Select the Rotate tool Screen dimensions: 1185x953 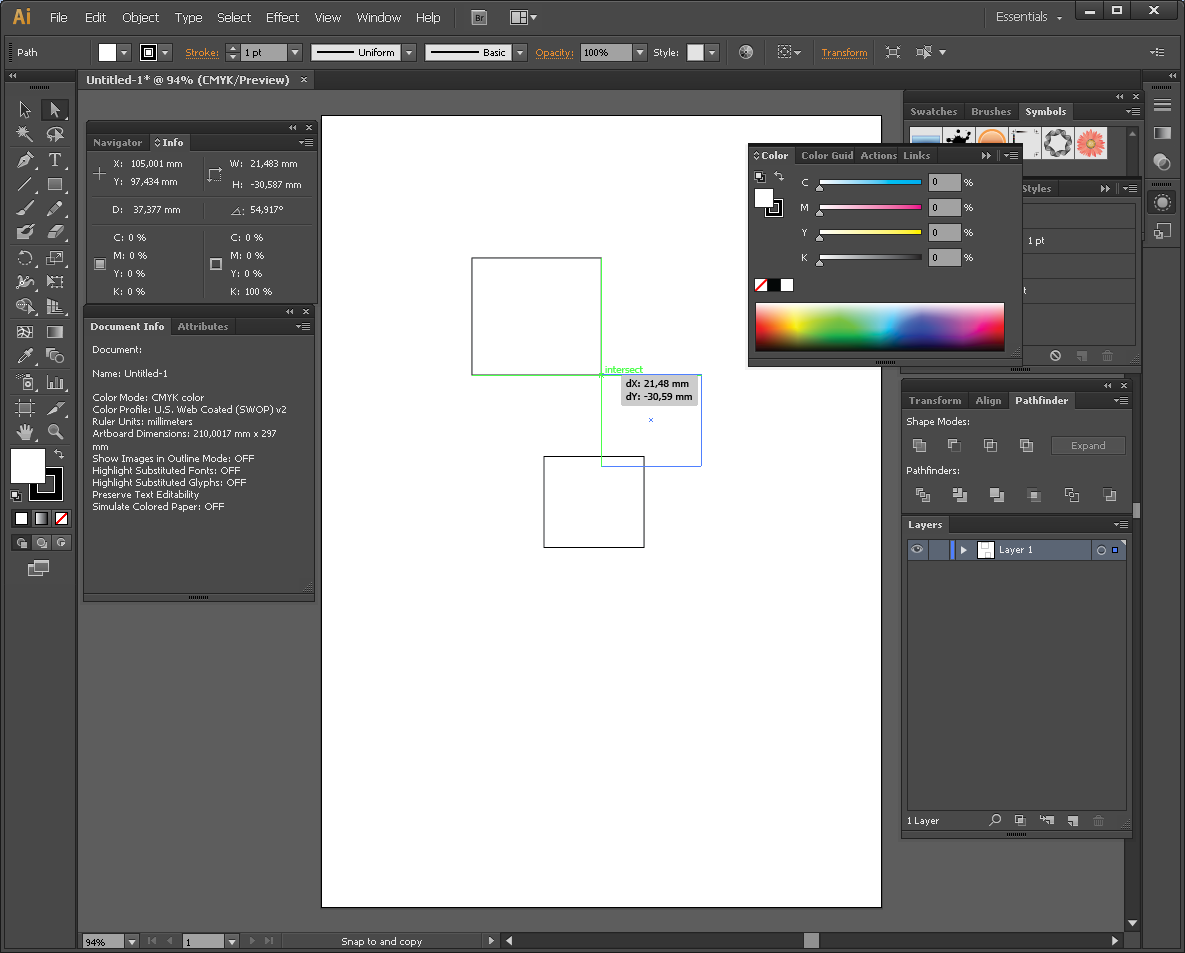pyautogui.click(x=25, y=258)
